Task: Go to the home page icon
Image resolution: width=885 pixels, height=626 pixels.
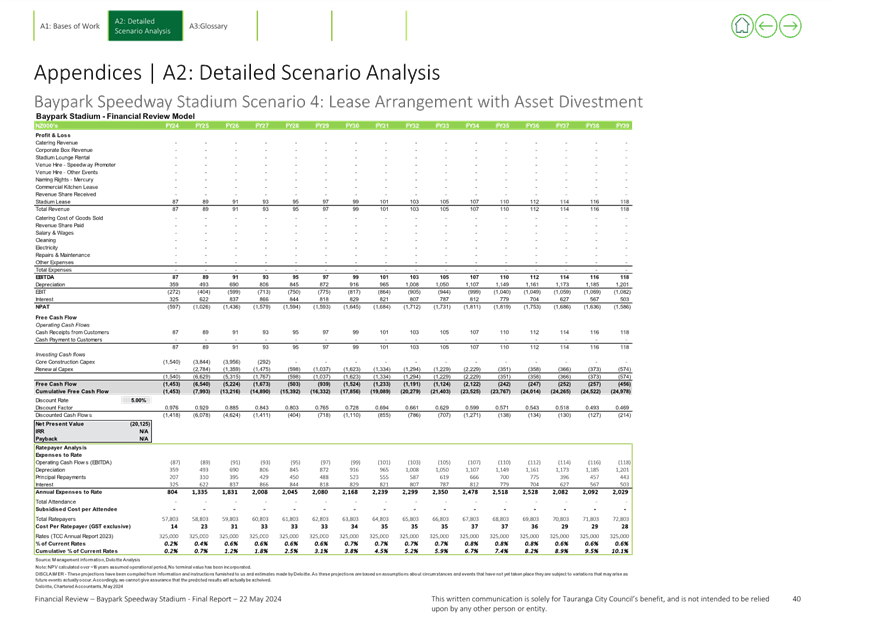Action: pyautogui.click(x=742, y=26)
